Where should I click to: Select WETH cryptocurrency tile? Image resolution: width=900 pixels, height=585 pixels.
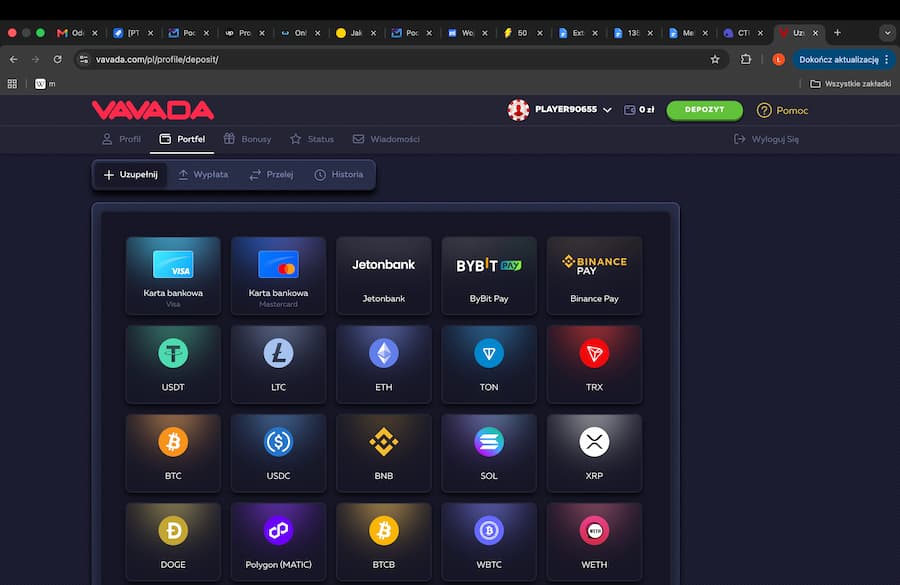point(594,541)
